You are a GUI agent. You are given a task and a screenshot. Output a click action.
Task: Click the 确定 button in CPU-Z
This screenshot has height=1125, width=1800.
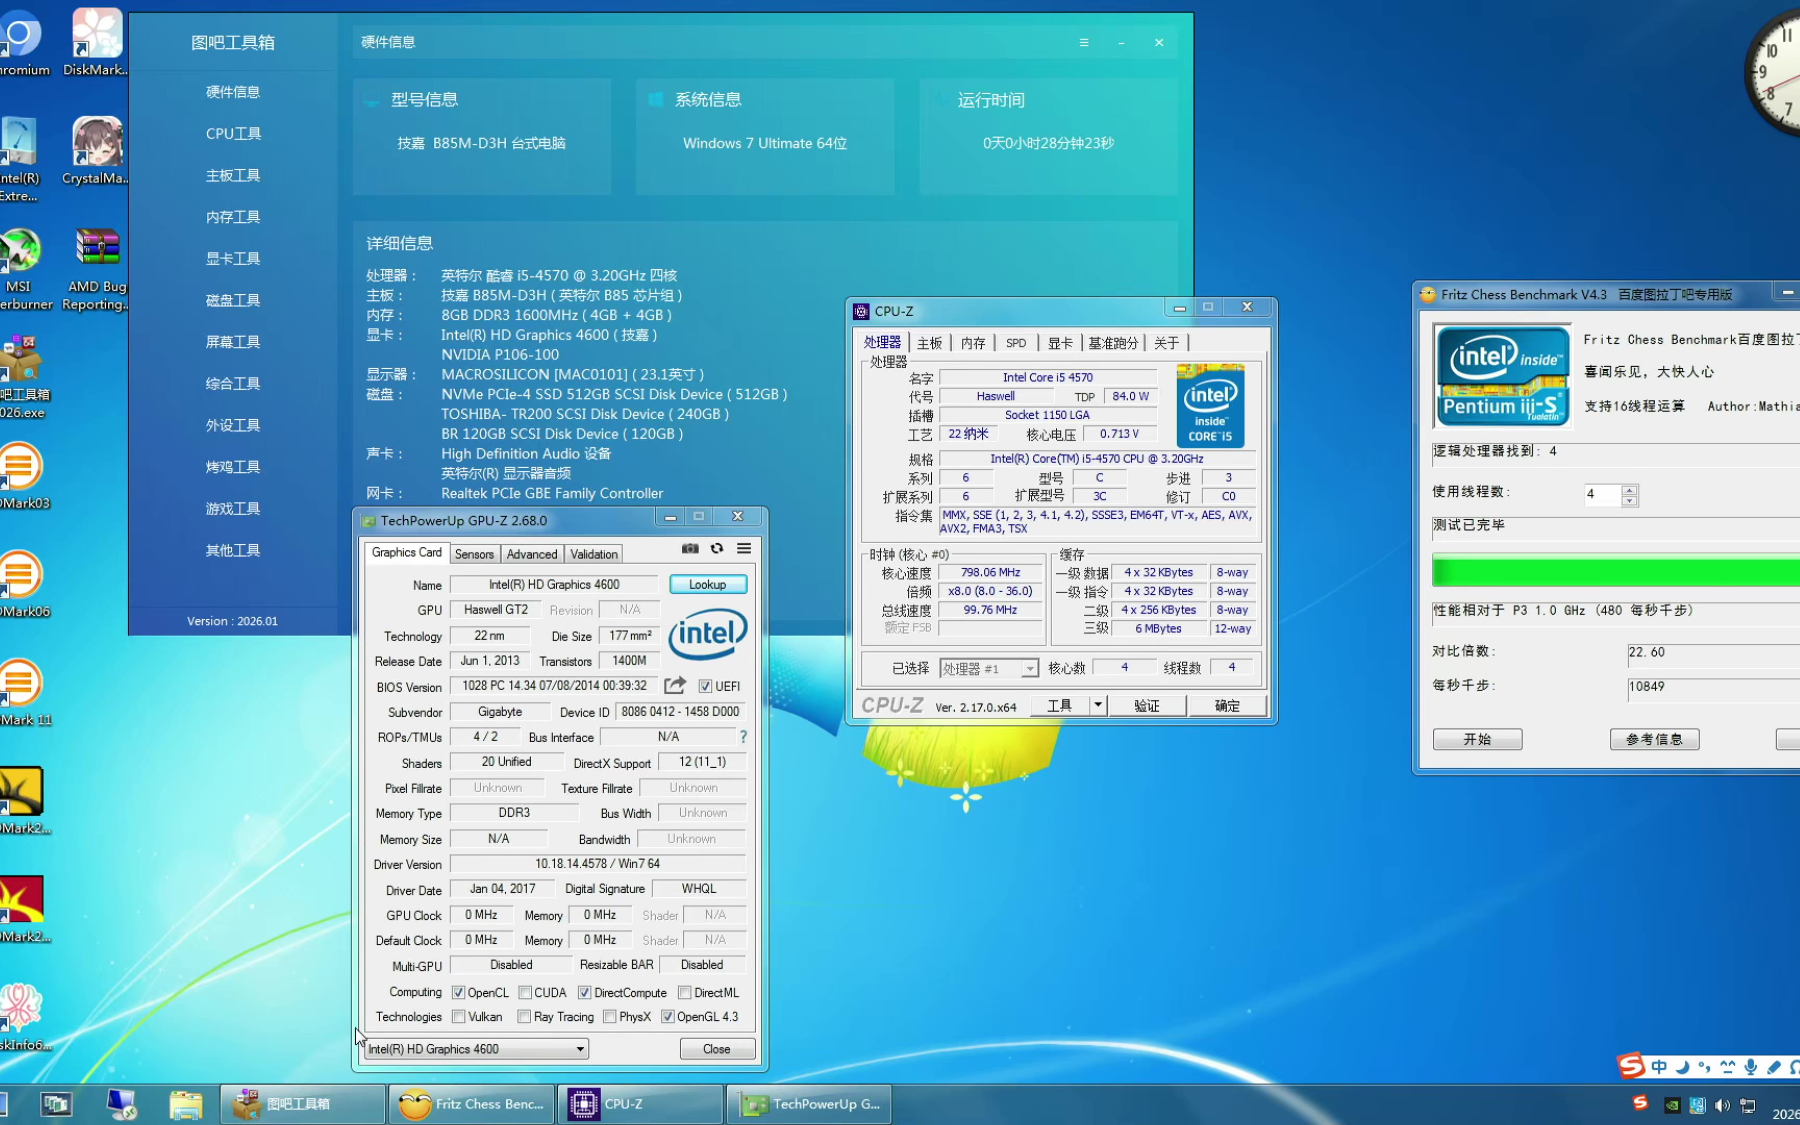1227,705
